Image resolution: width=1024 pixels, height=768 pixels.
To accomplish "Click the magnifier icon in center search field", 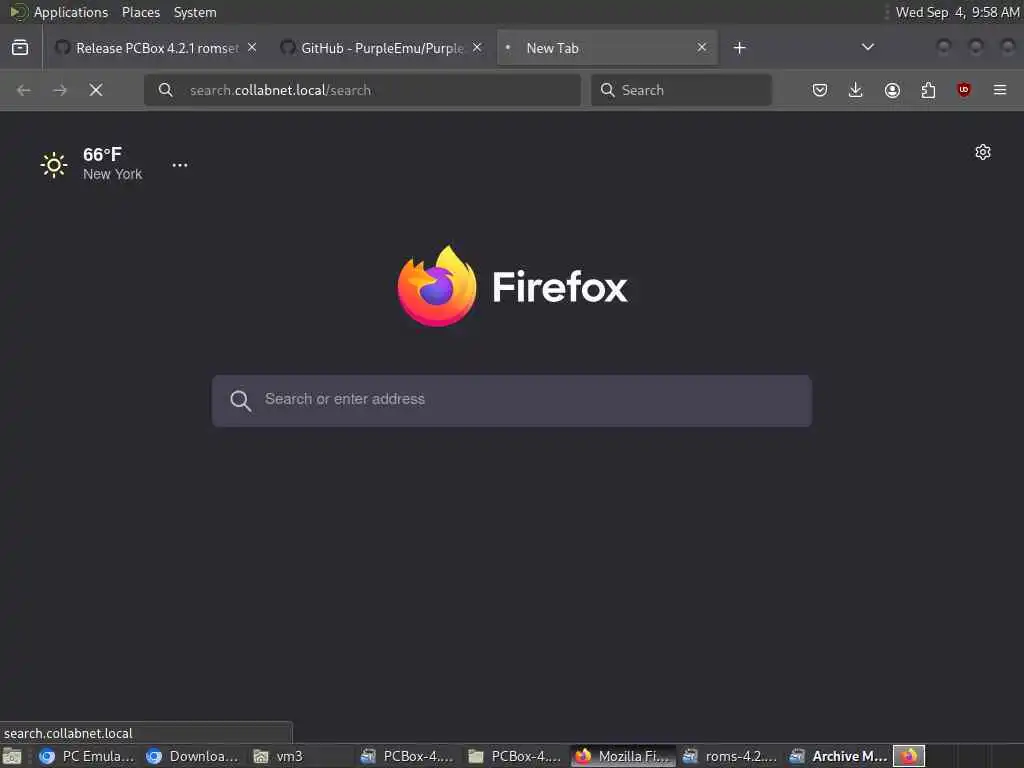I will click(x=240, y=400).
